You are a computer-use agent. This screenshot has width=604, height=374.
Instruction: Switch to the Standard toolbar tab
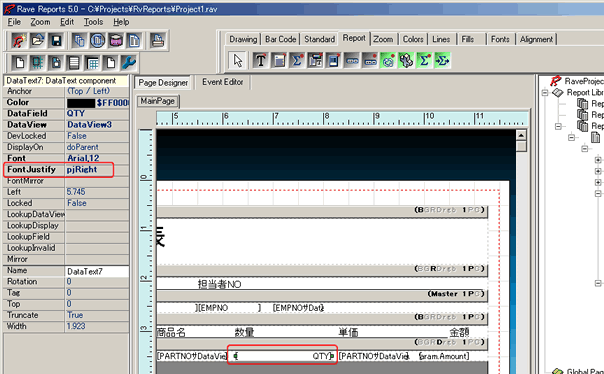(x=319, y=39)
